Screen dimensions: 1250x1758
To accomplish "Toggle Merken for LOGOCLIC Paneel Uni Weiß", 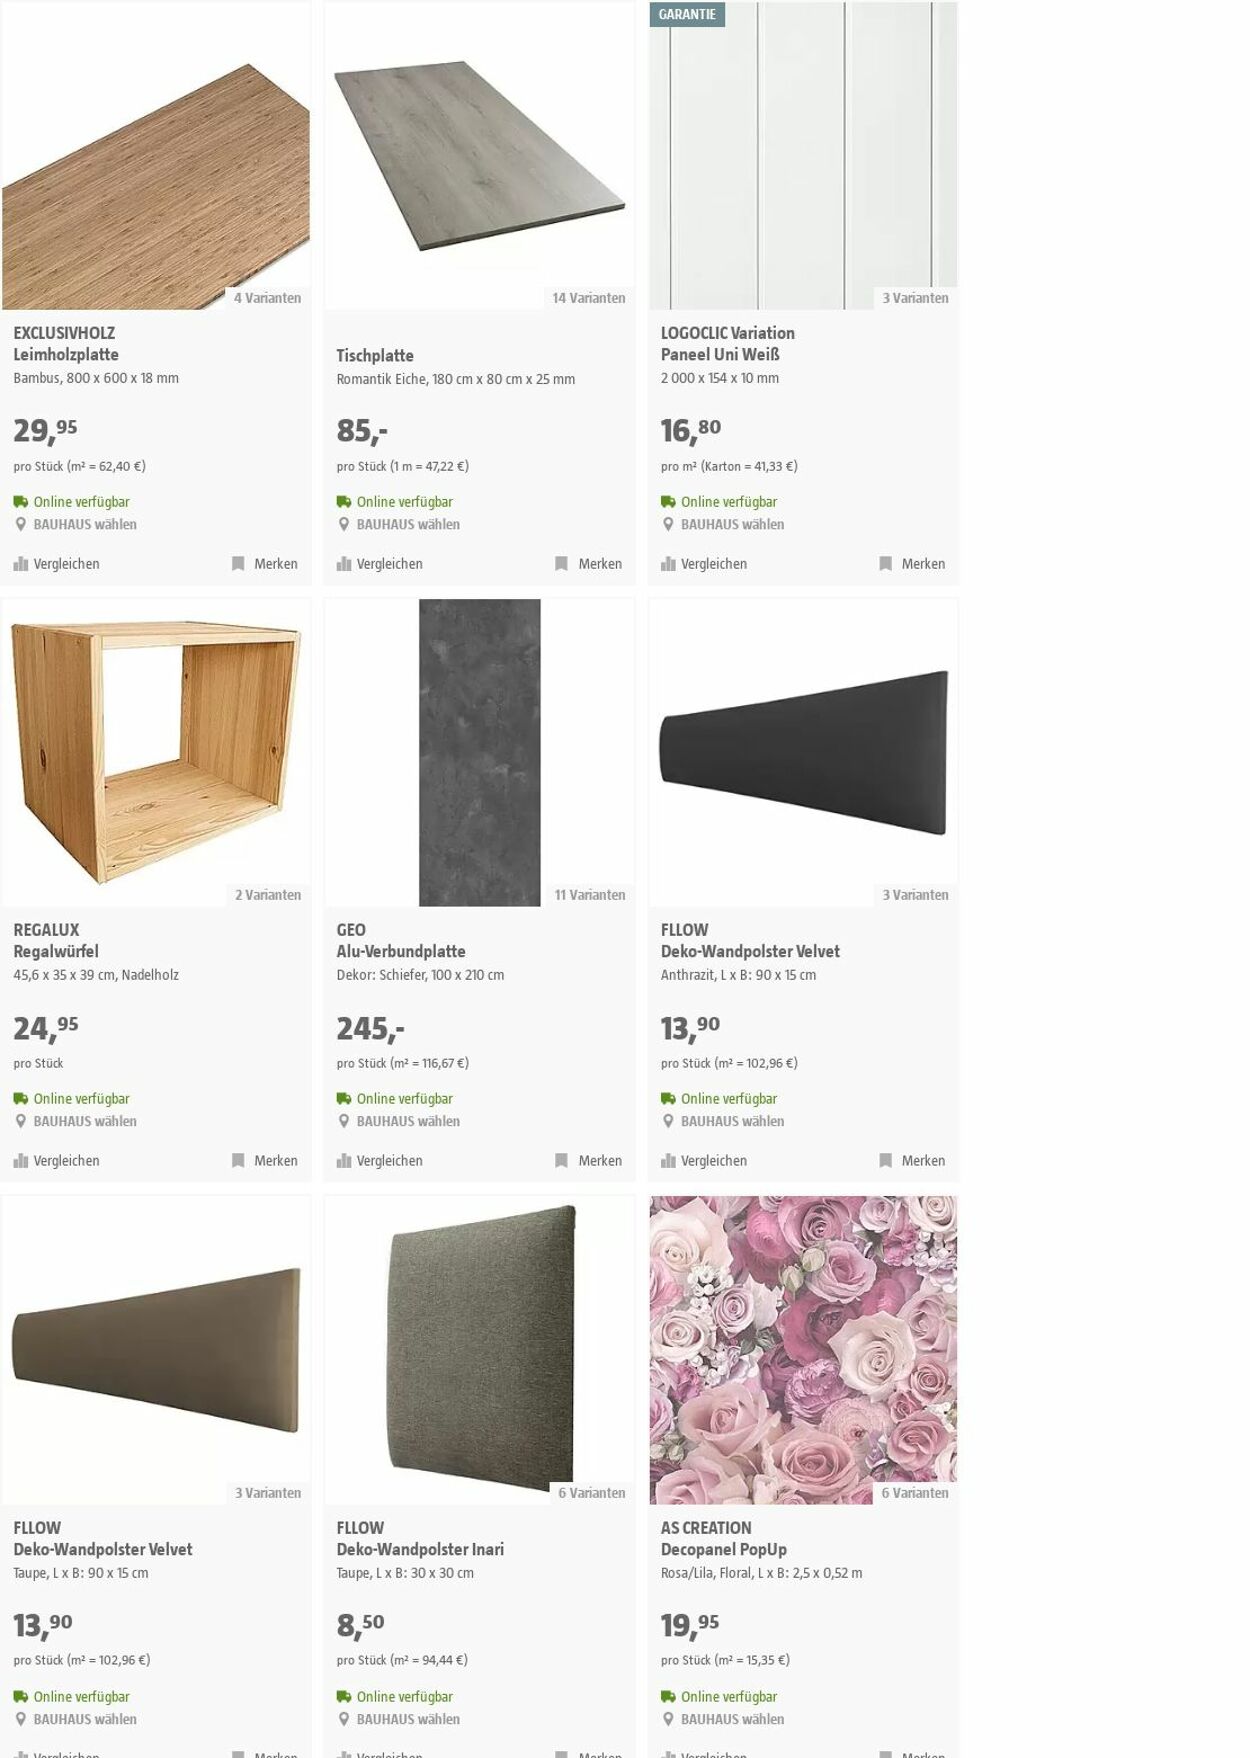I will 912,564.
